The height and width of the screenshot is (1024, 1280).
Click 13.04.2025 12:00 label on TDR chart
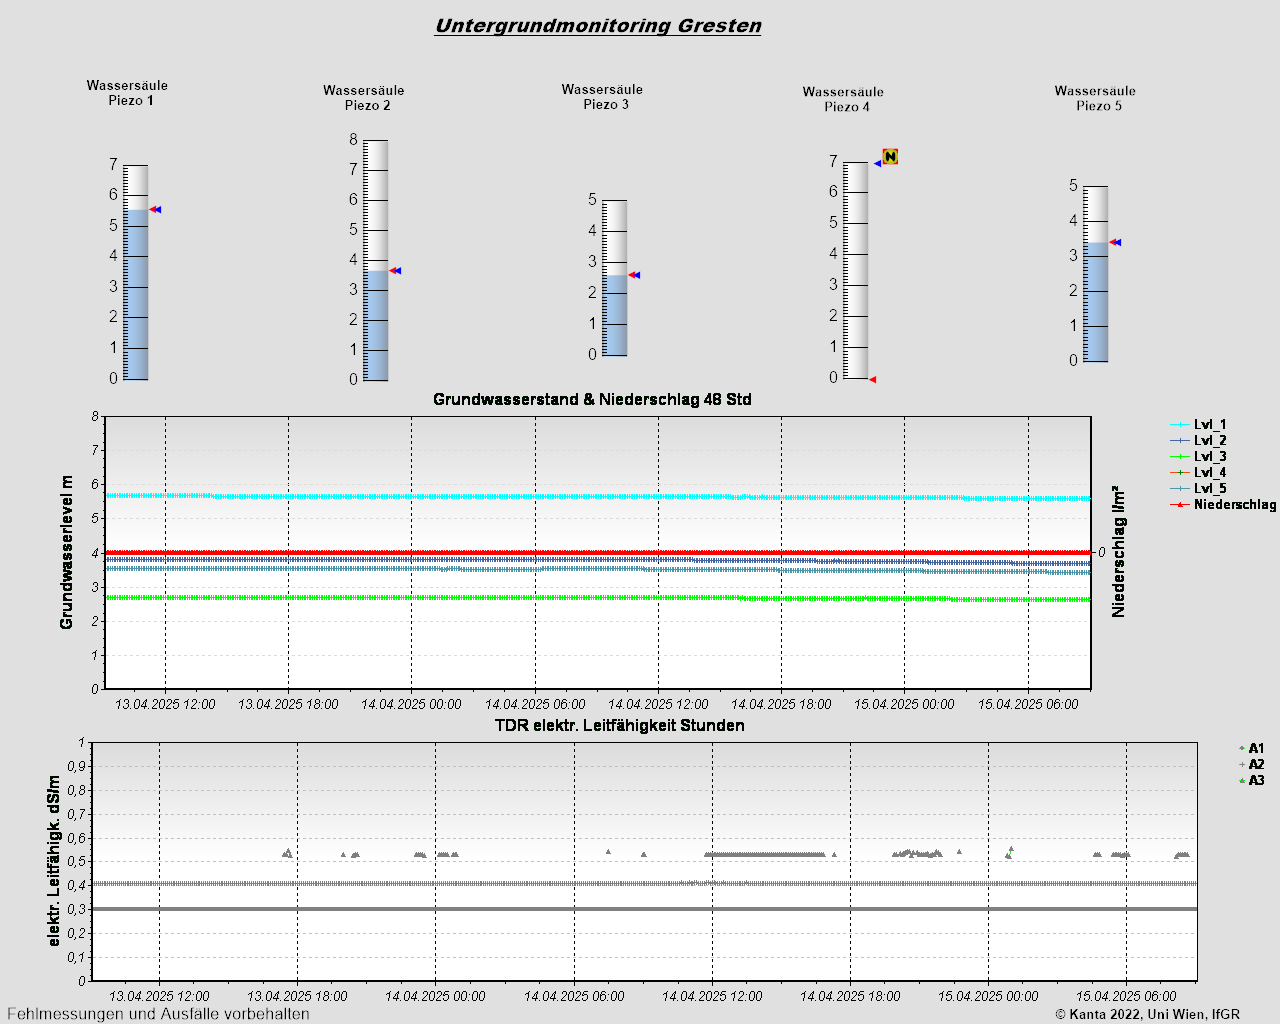click(x=159, y=996)
